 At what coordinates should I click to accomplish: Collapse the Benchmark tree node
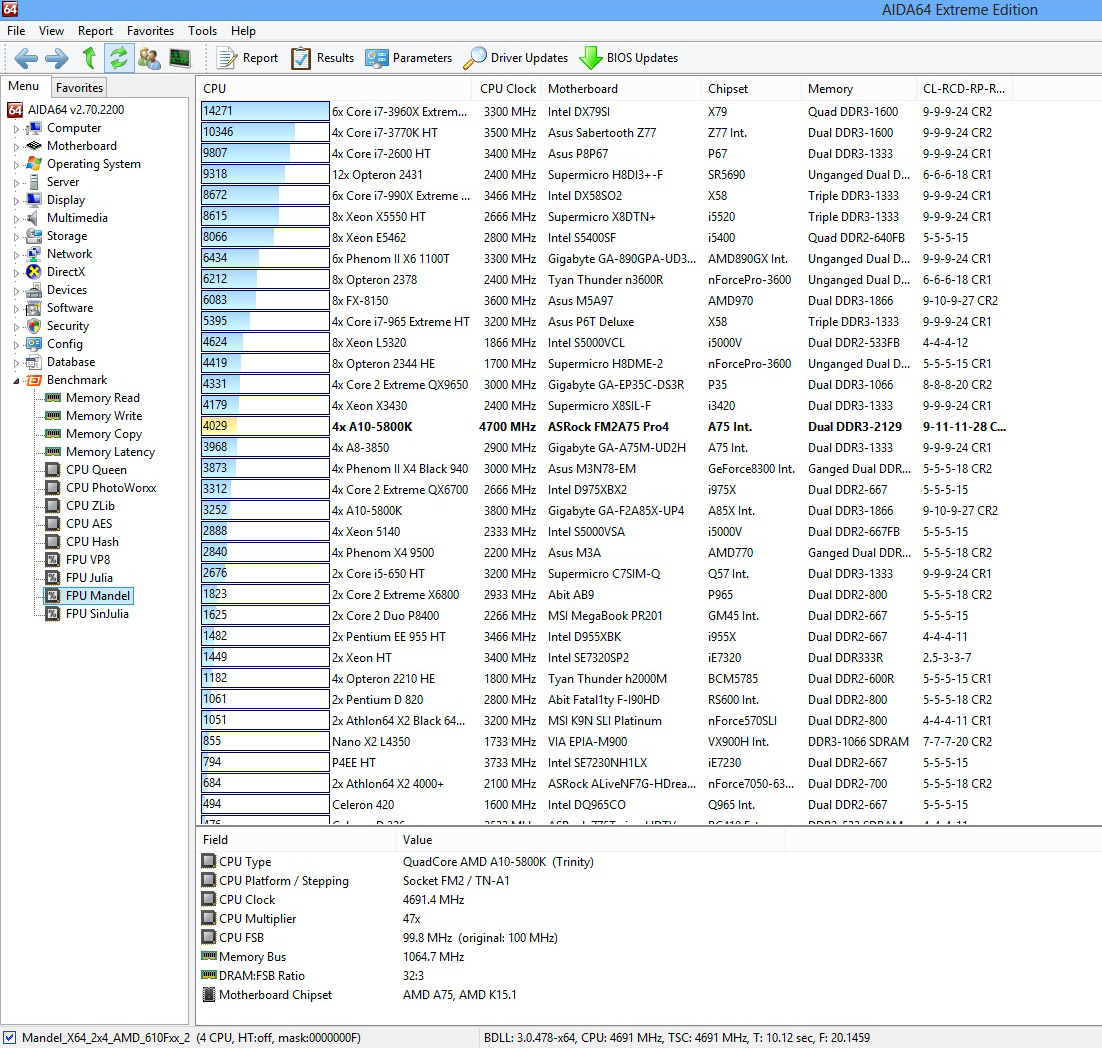click(16, 381)
